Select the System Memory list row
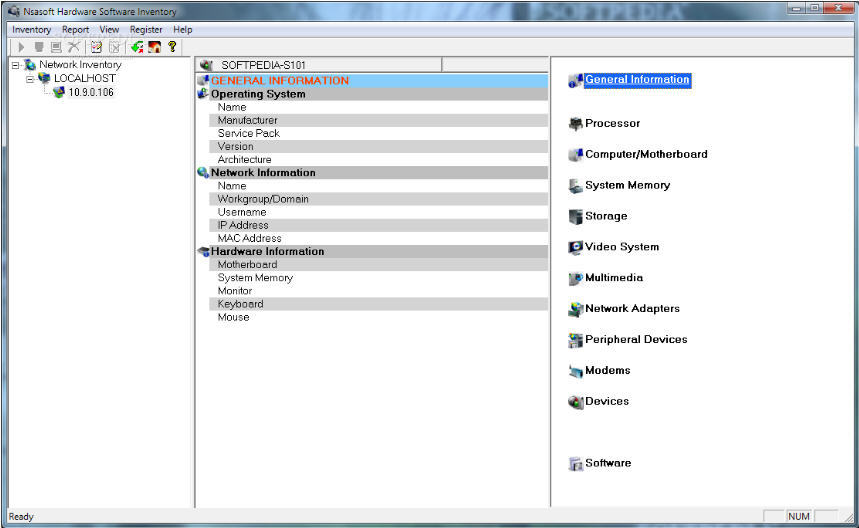The image size is (859, 528). [378, 278]
